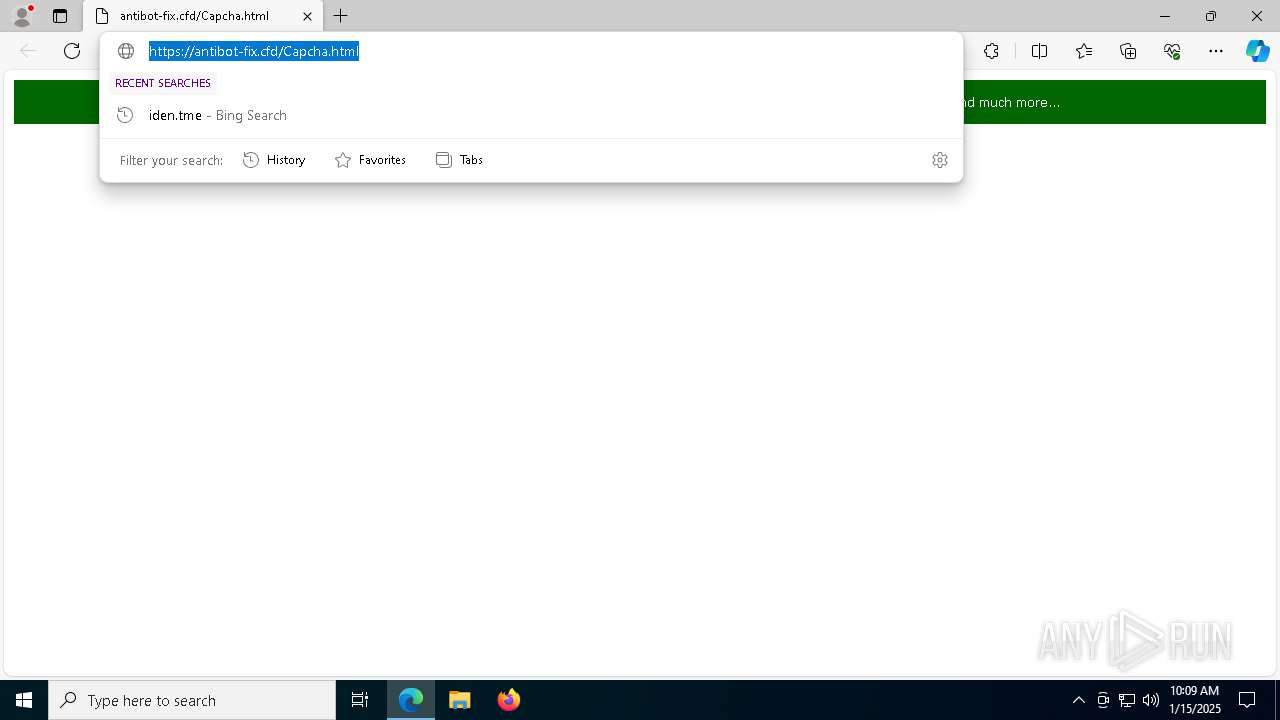Click the taskbar search box
This screenshot has height=720, width=1280.
coord(192,700)
